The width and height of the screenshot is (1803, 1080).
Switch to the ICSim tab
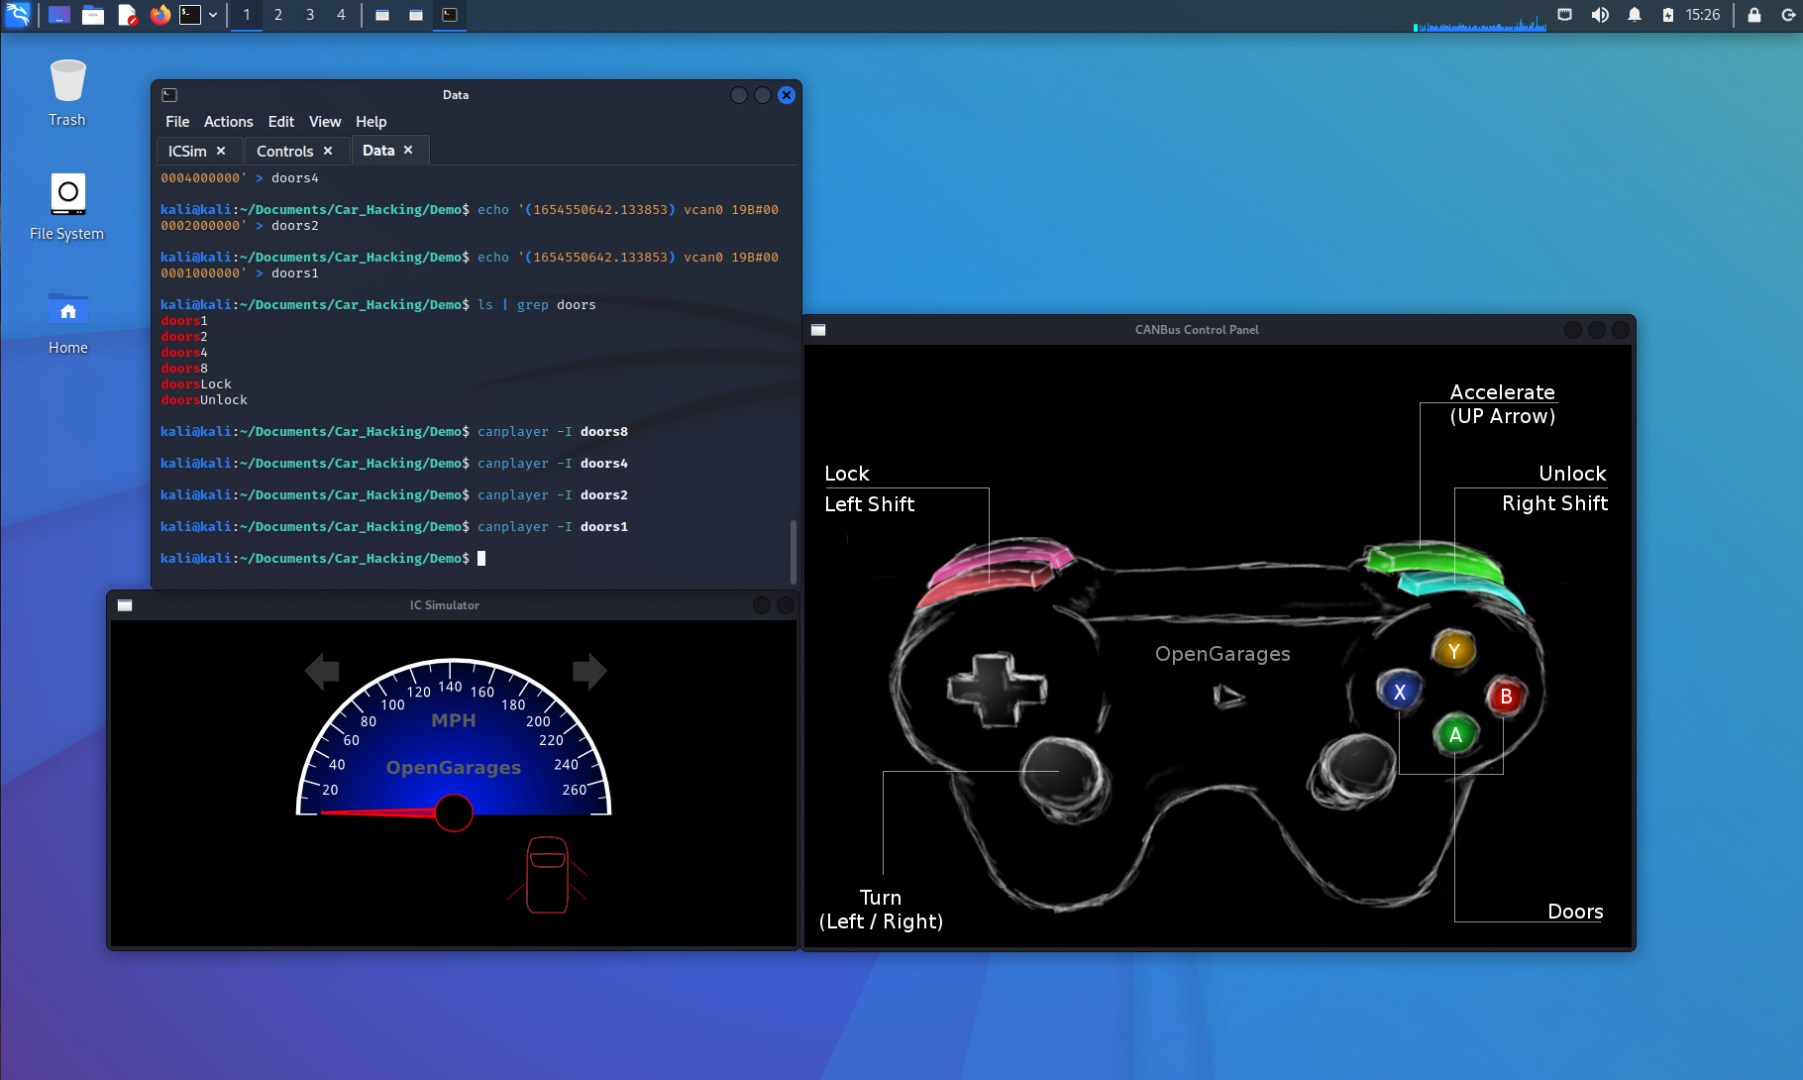(189, 150)
